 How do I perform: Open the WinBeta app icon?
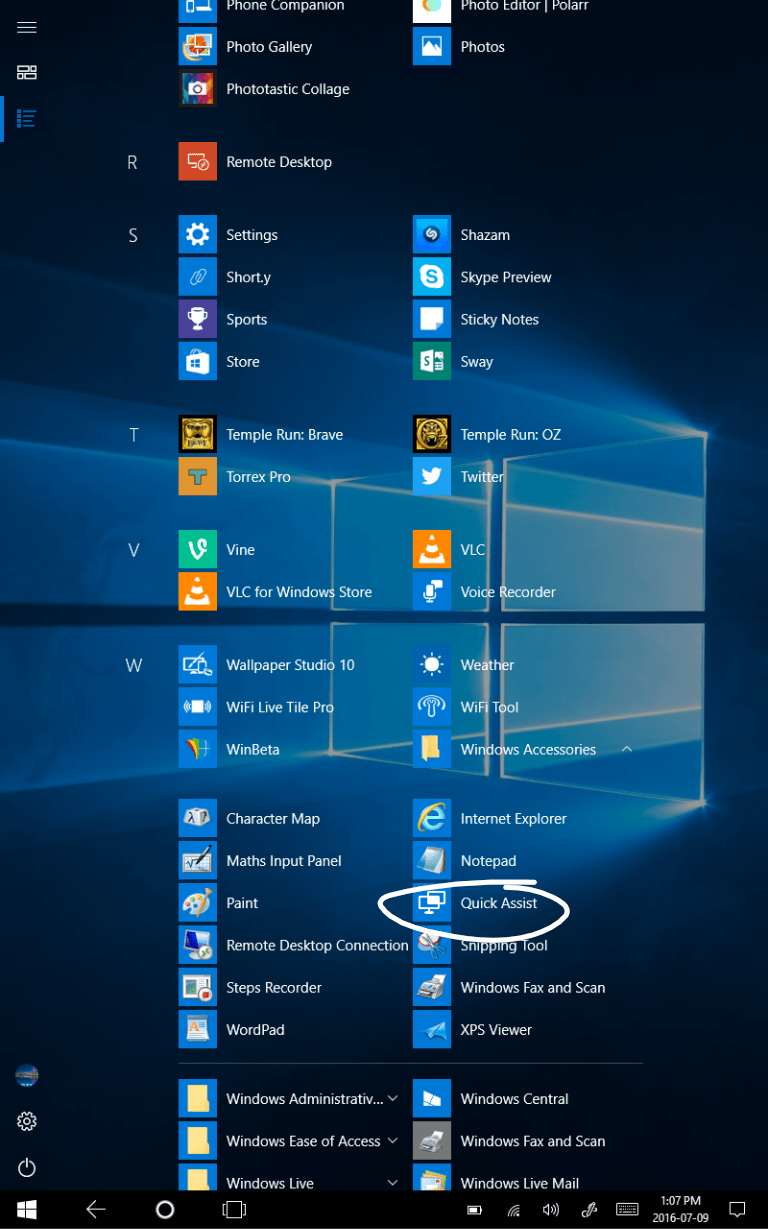(198, 748)
